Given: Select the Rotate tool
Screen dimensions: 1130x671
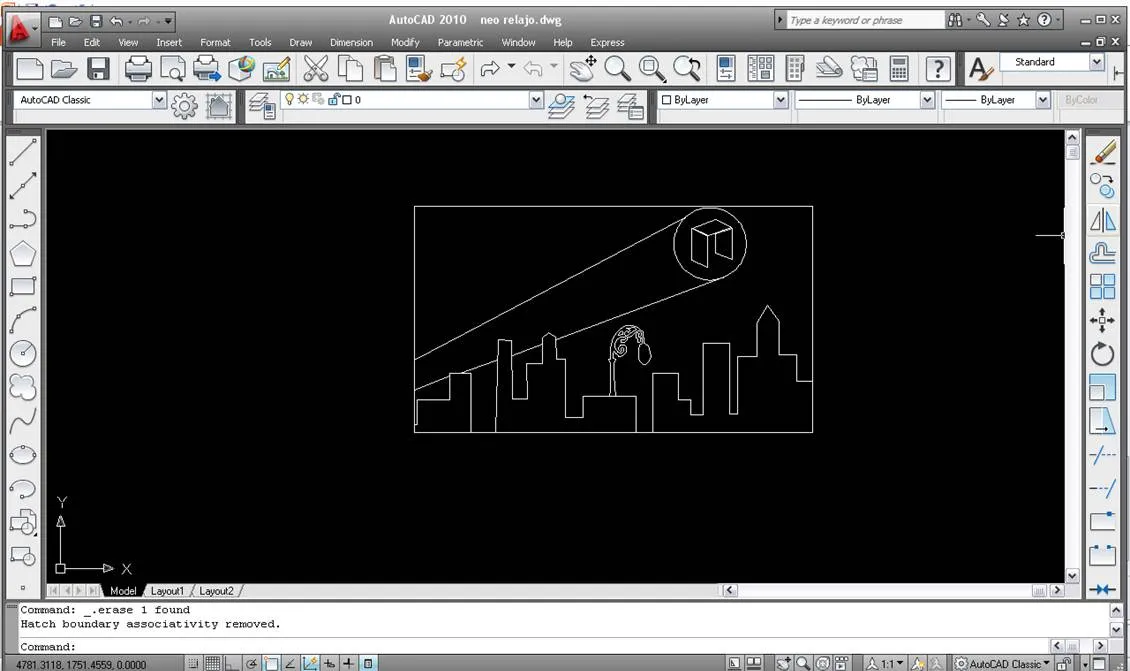Looking at the screenshot, I should 1102,354.
